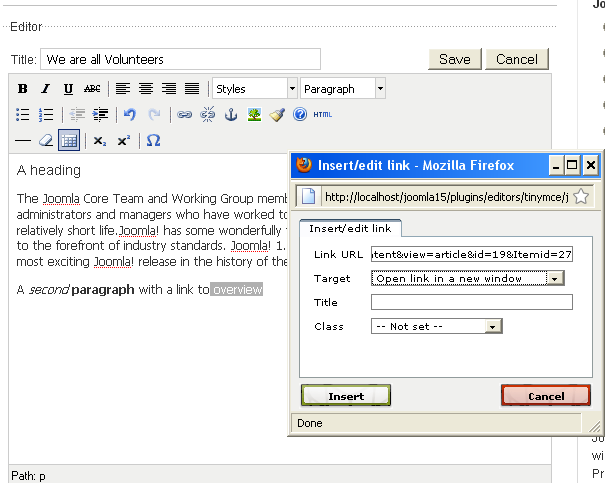
Task: Open the HTML source editor
Action: coord(322,115)
